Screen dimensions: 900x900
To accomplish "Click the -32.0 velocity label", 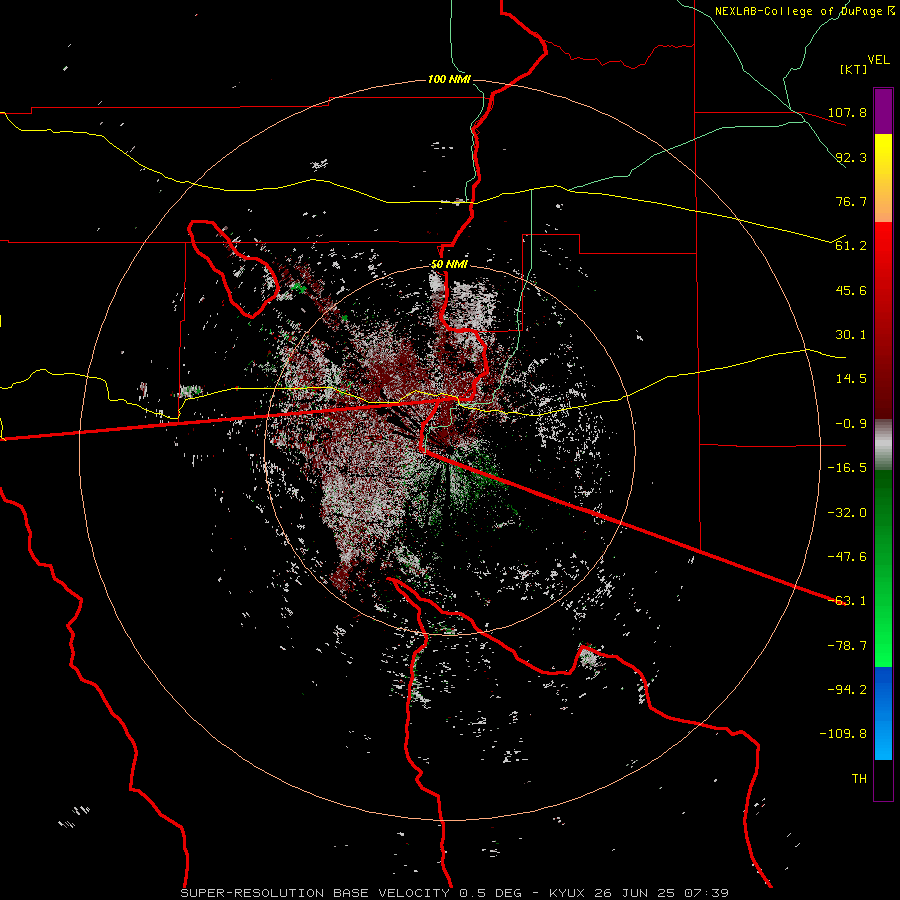I will click(x=847, y=513).
